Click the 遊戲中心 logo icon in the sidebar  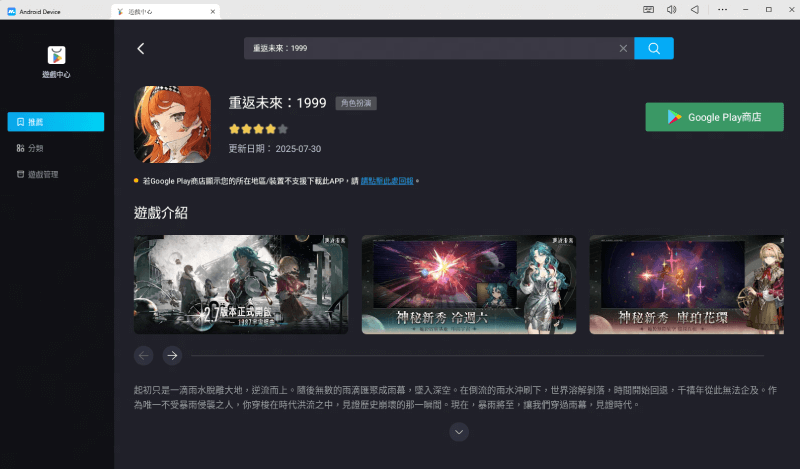click(57, 55)
